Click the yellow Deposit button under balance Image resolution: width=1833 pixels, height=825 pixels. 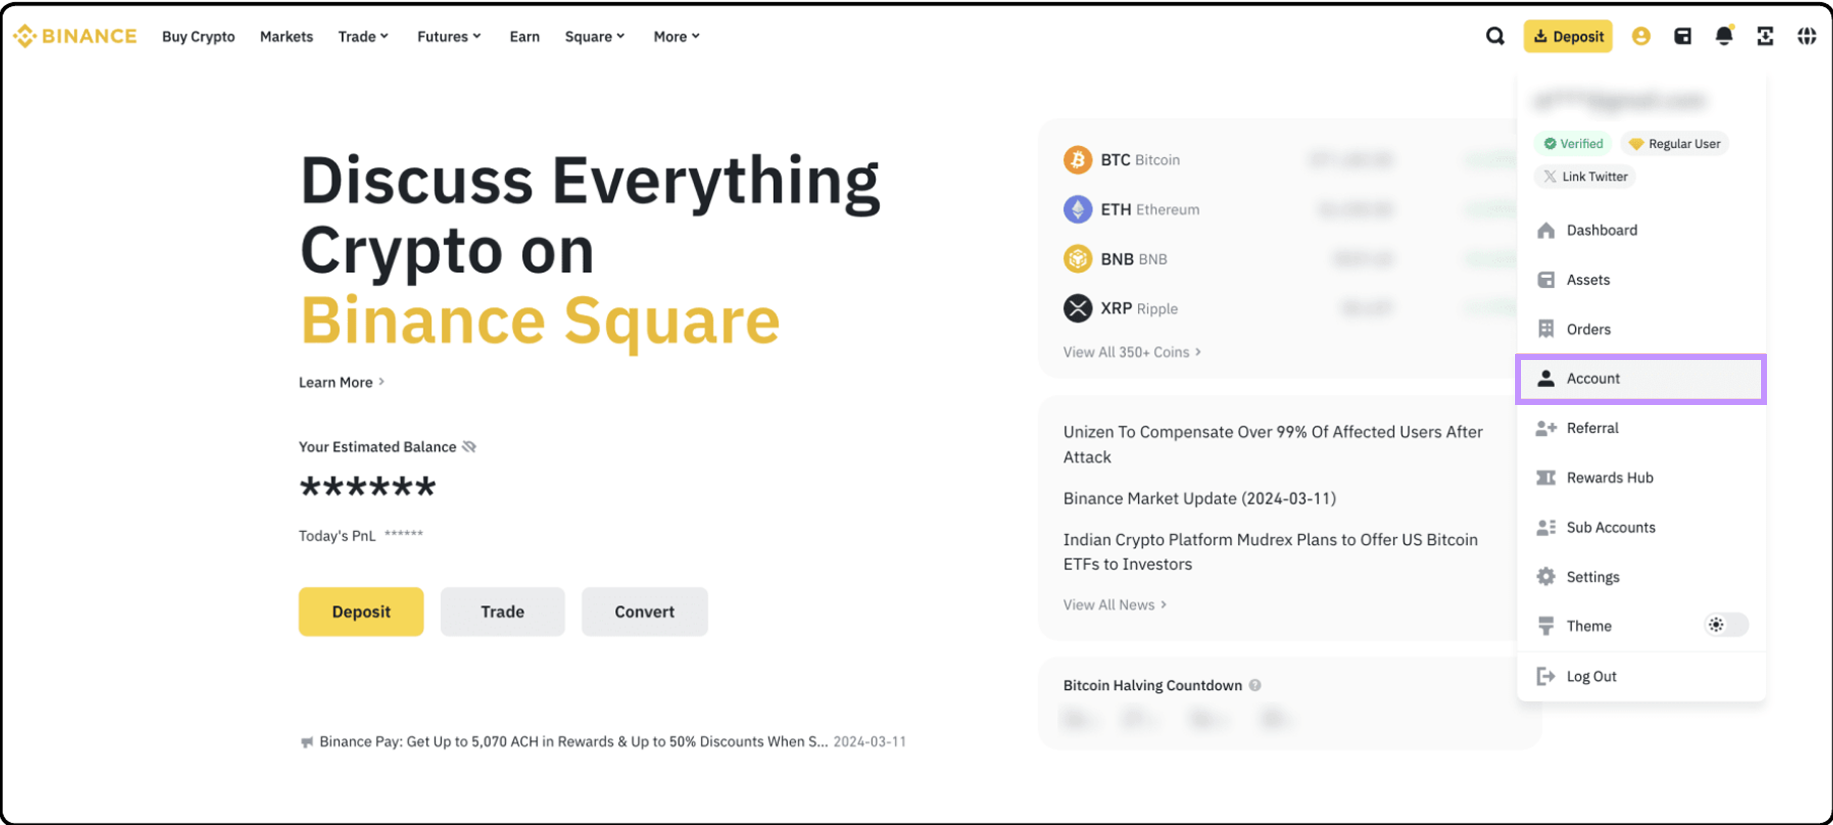coord(361,612)
